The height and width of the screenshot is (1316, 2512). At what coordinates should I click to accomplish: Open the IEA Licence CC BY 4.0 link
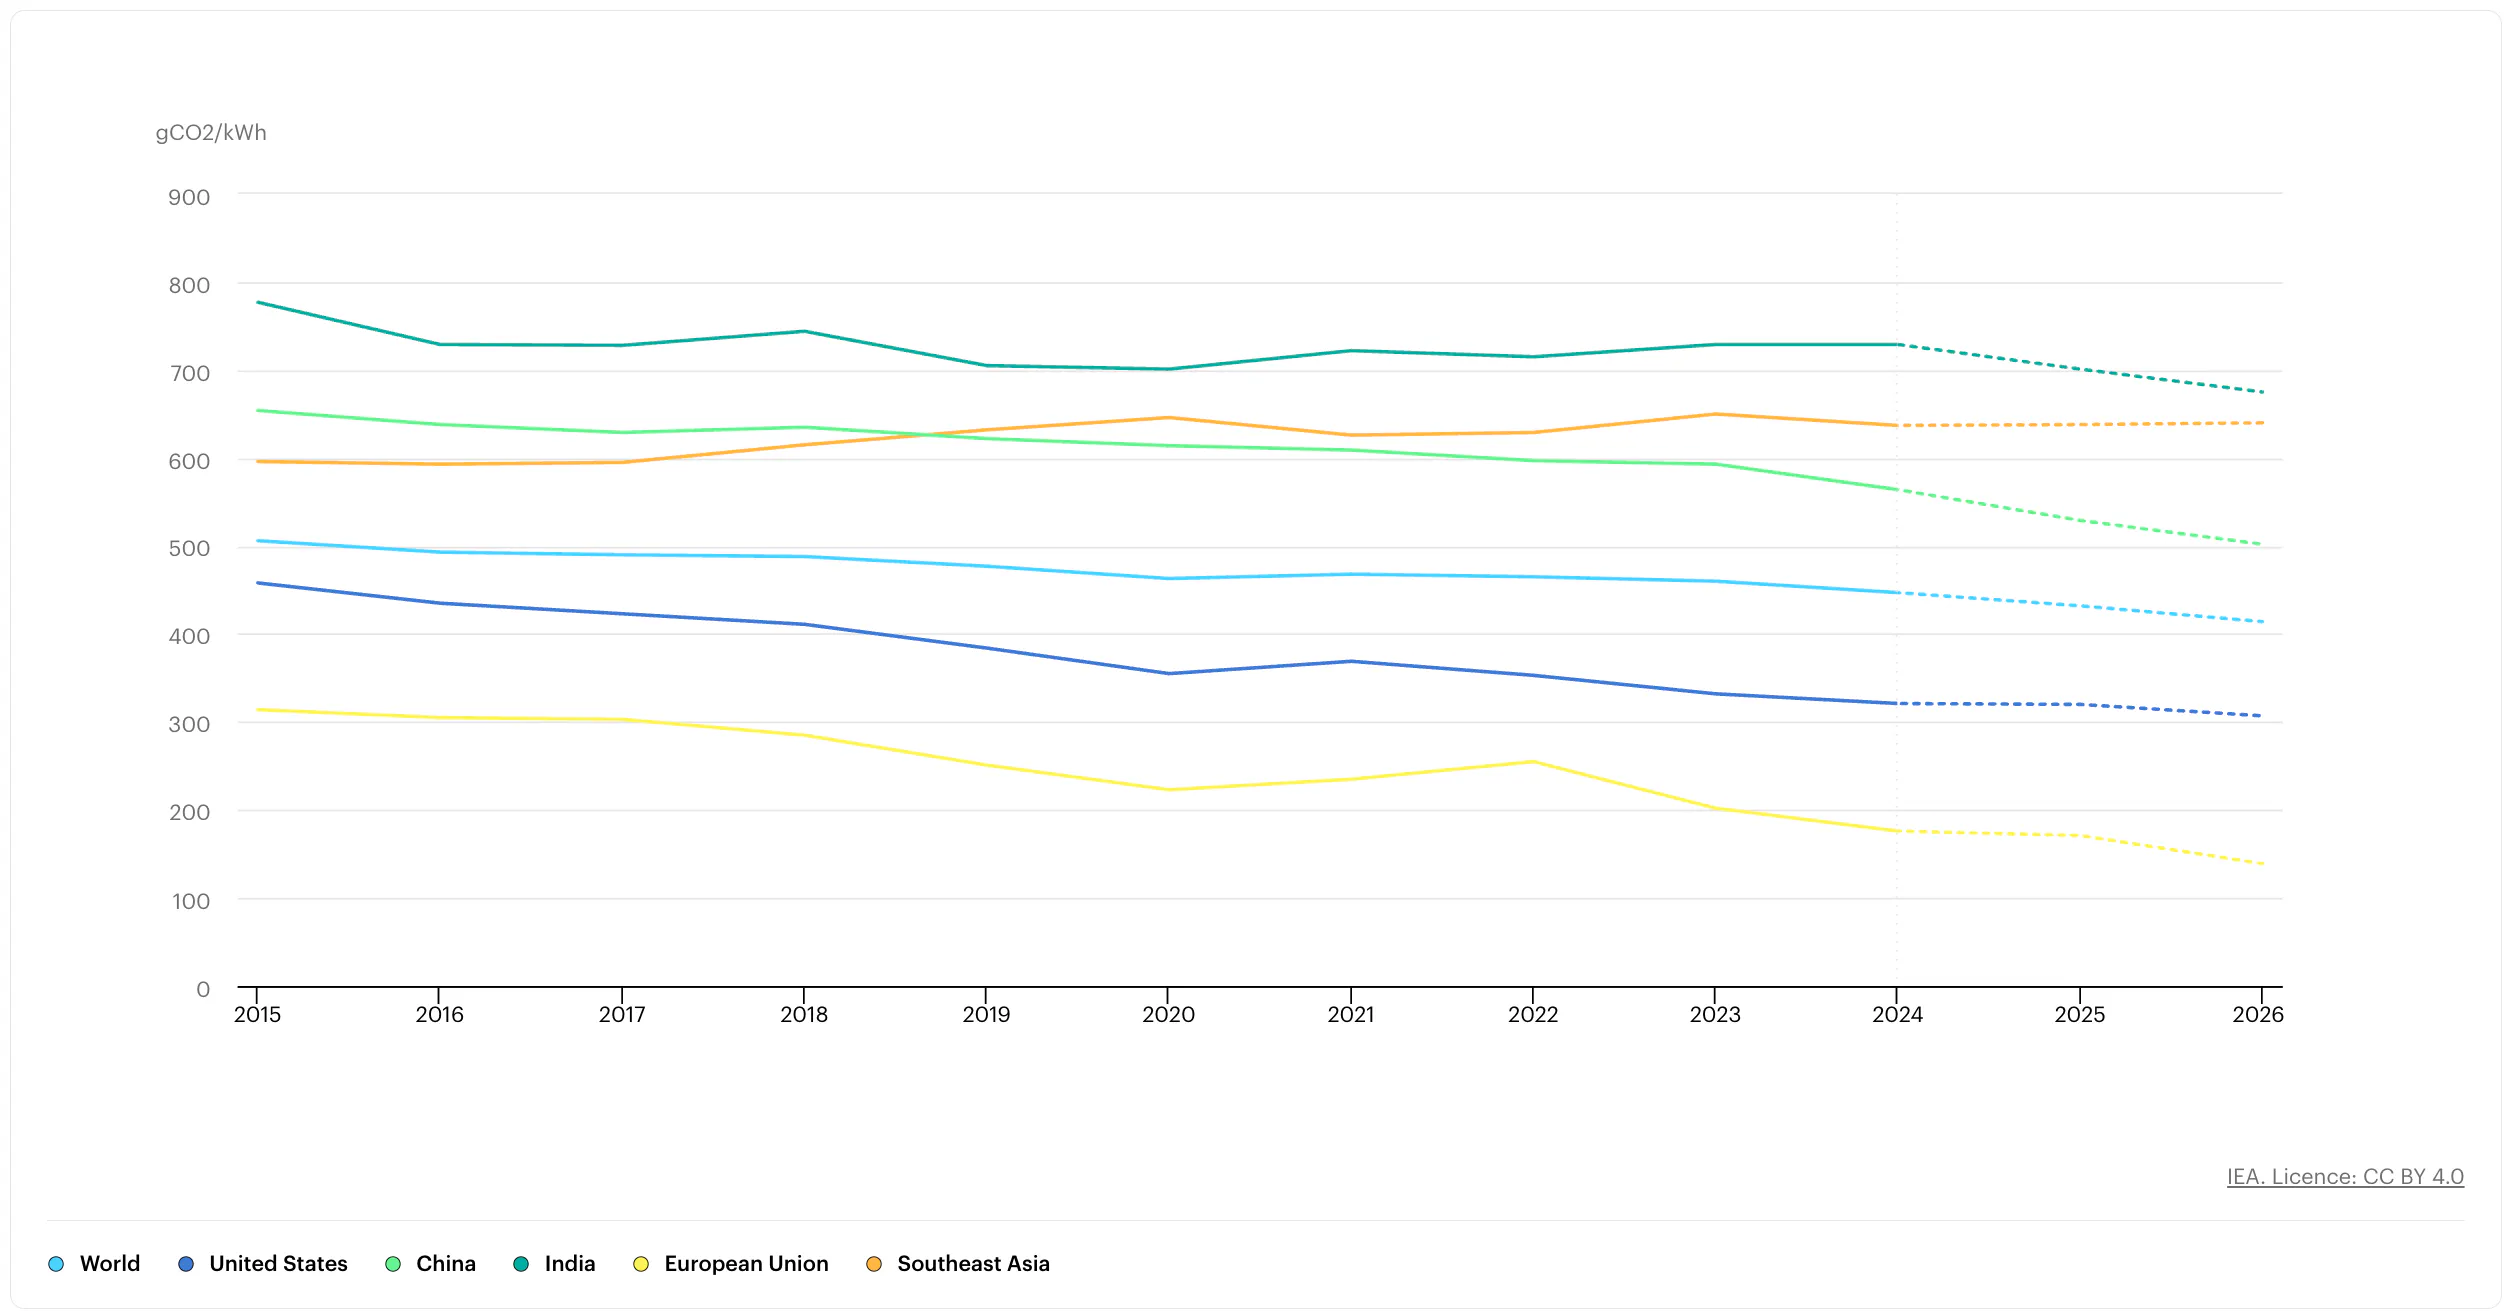pos(2344,1177)
